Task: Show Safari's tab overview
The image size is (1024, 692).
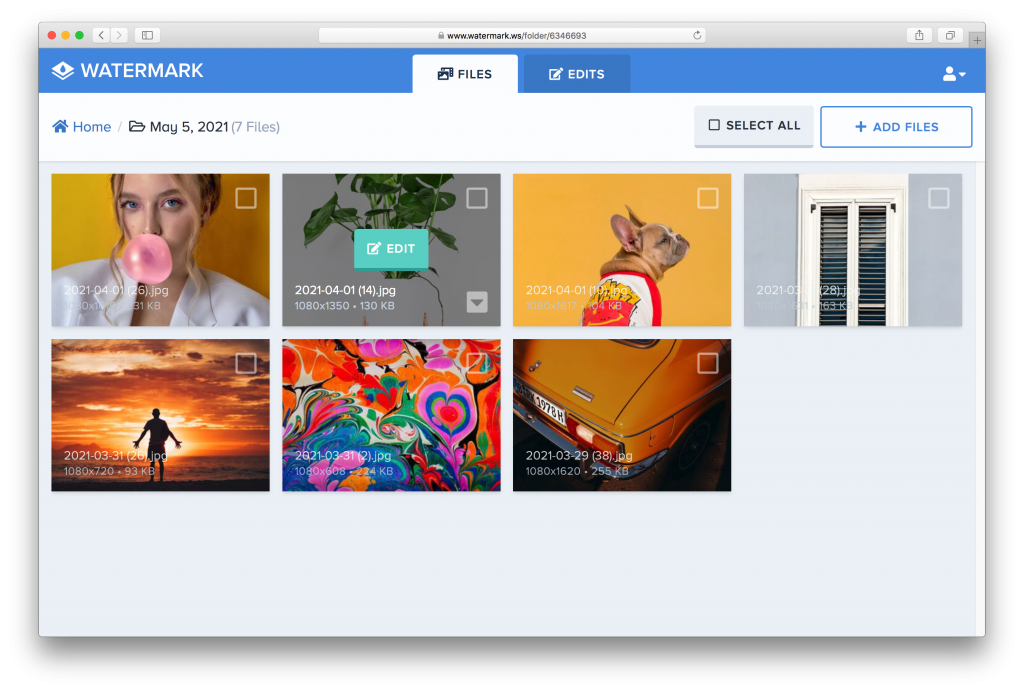Action: click(950, 35)
